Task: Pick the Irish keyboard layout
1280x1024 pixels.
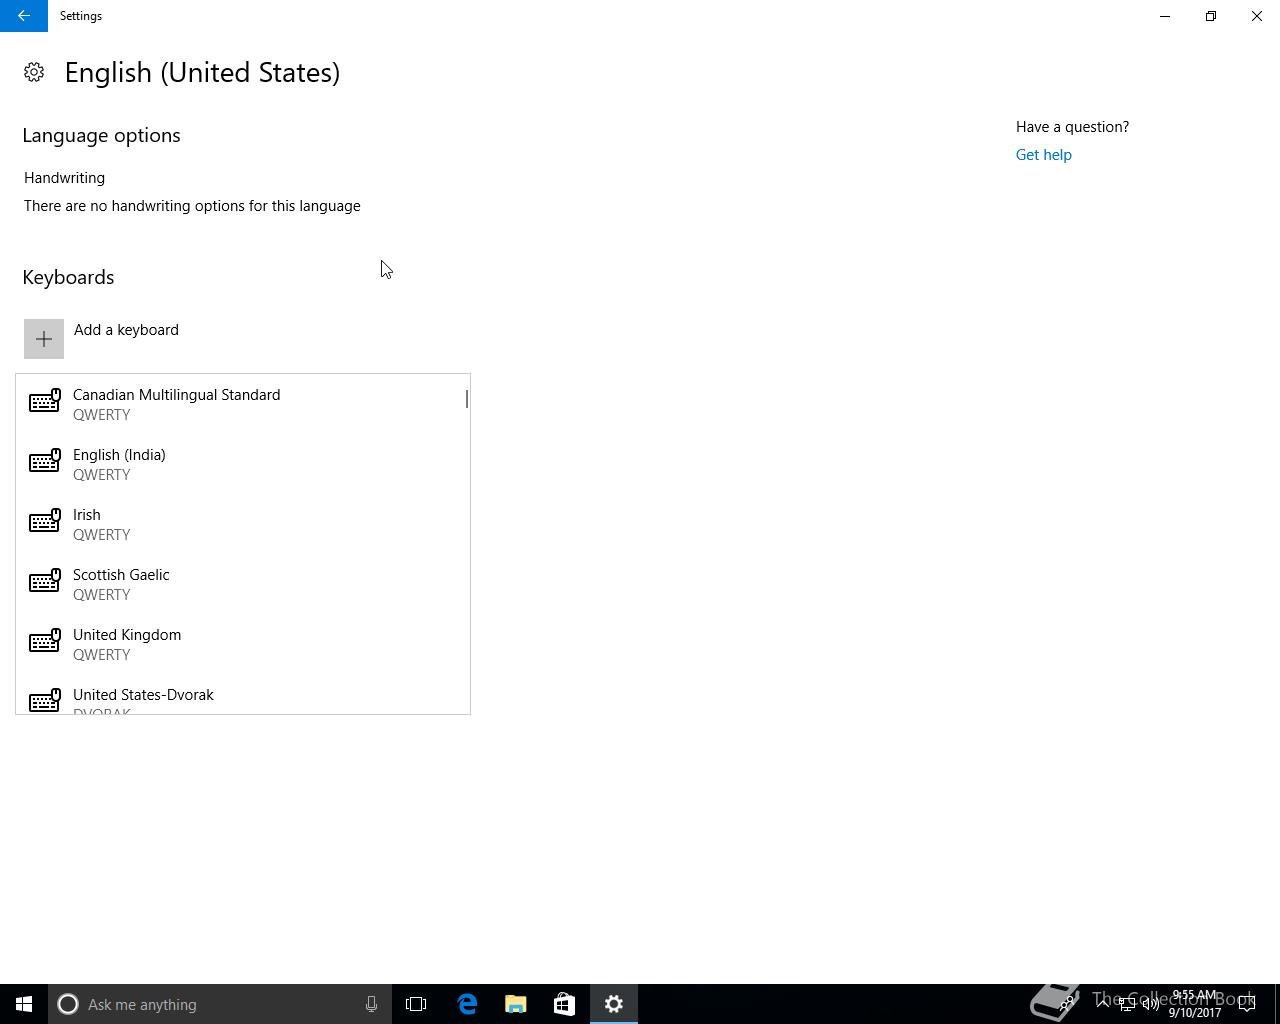Action: click(243, 524)
